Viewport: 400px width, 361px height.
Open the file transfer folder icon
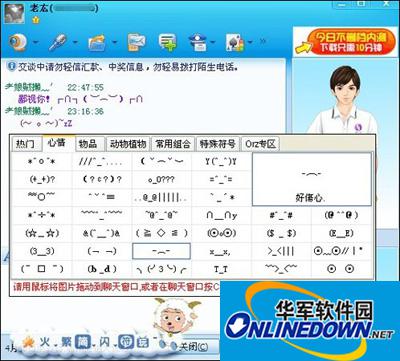pos(98,43)
